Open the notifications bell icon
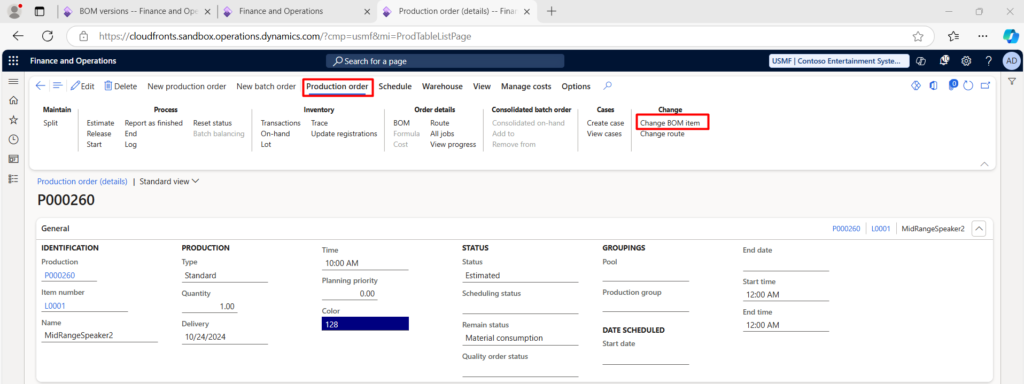Viewport: 1024px width, 384px height. tap(944, 61)
